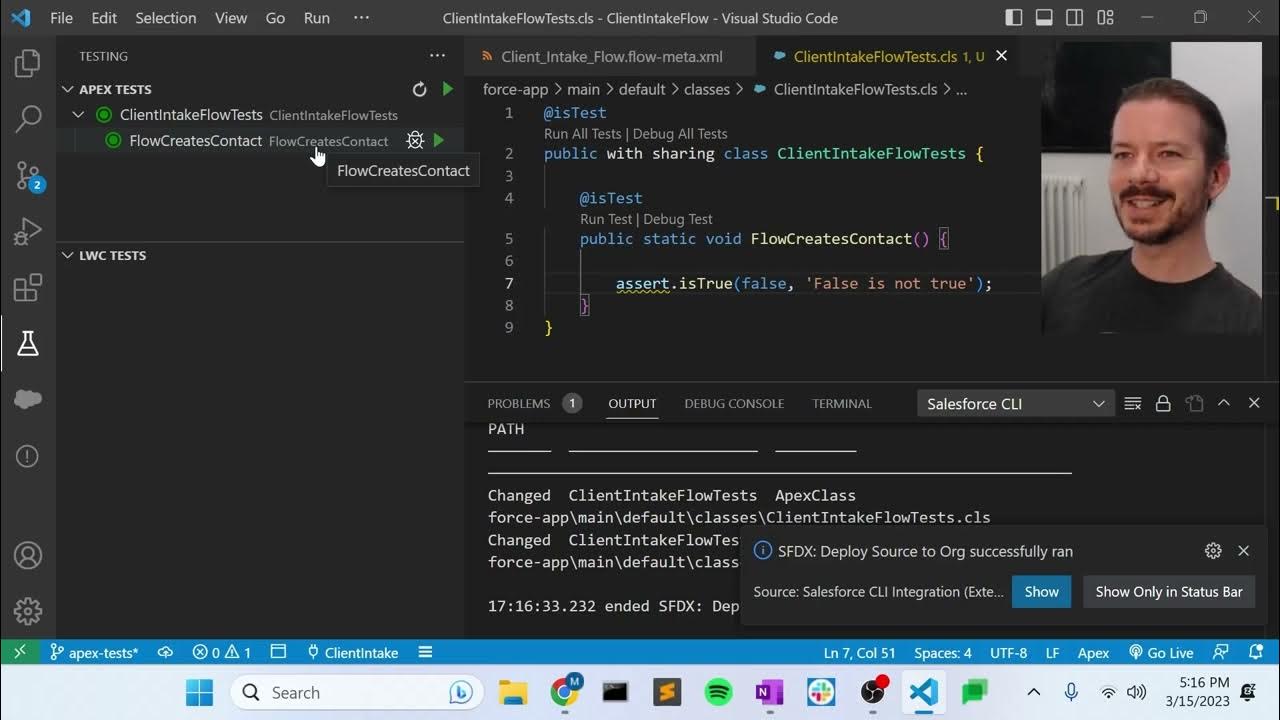Viewport: 1280px width, 720px height.
Task: Toggle panel visibility layout button
Action: (1044, 18)
